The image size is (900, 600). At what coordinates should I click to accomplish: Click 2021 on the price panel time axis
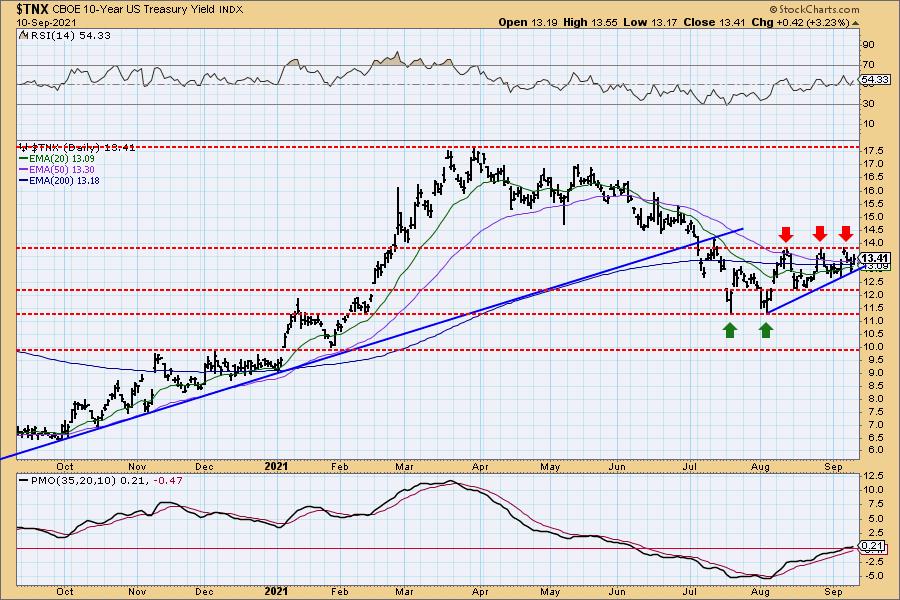276,467
